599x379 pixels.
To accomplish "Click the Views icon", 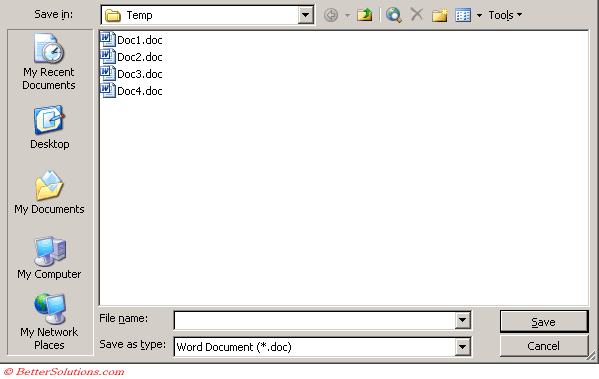I will 463,15.
